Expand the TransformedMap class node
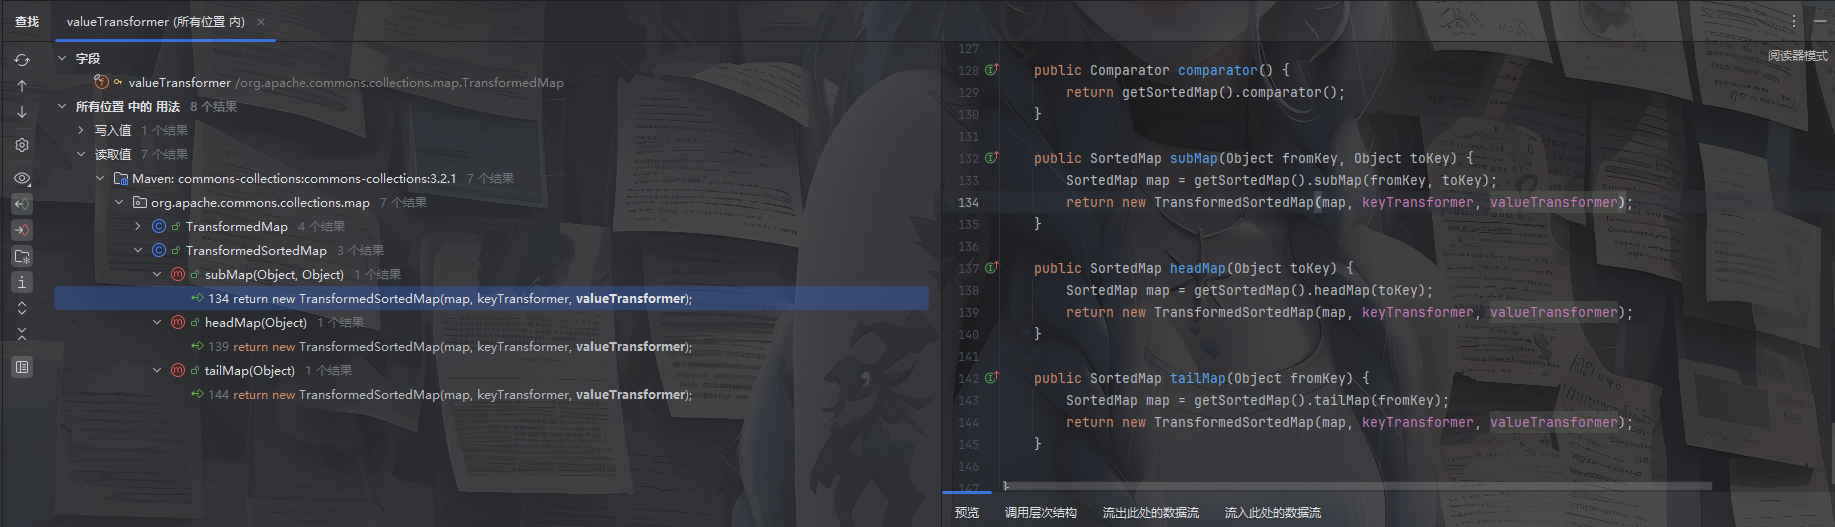 [139, 227]
